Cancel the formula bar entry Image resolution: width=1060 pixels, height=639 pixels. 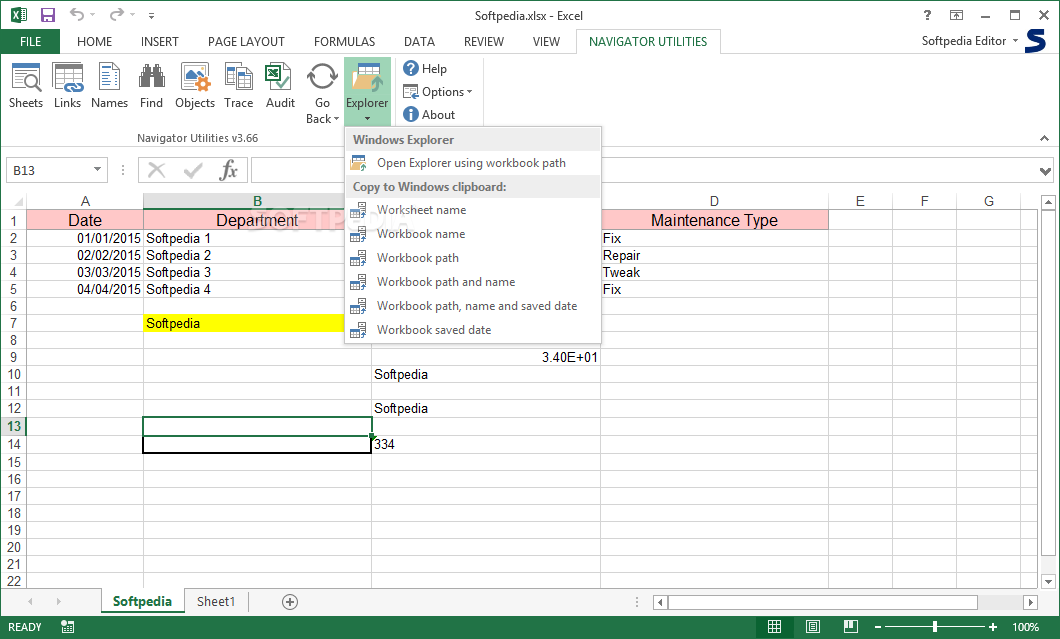[157, 170]
